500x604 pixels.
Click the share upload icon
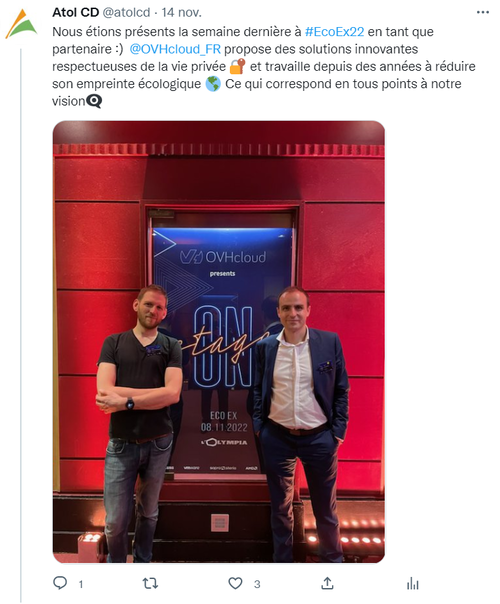tap(327, 583)
